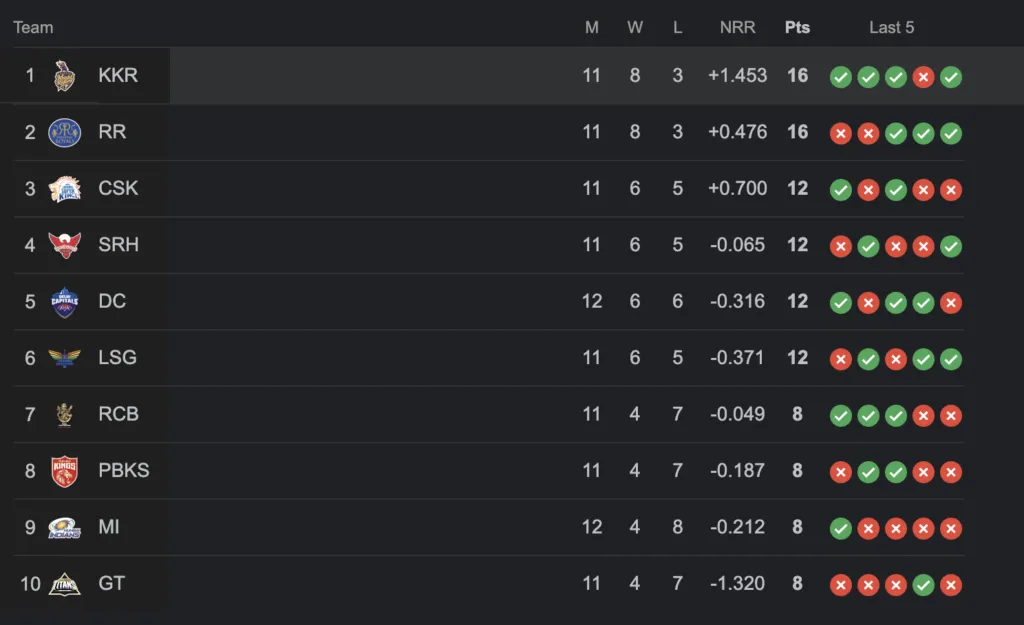Click the Delhi Capitals logo
The image size is (1024, 625).
pos(65,302)
